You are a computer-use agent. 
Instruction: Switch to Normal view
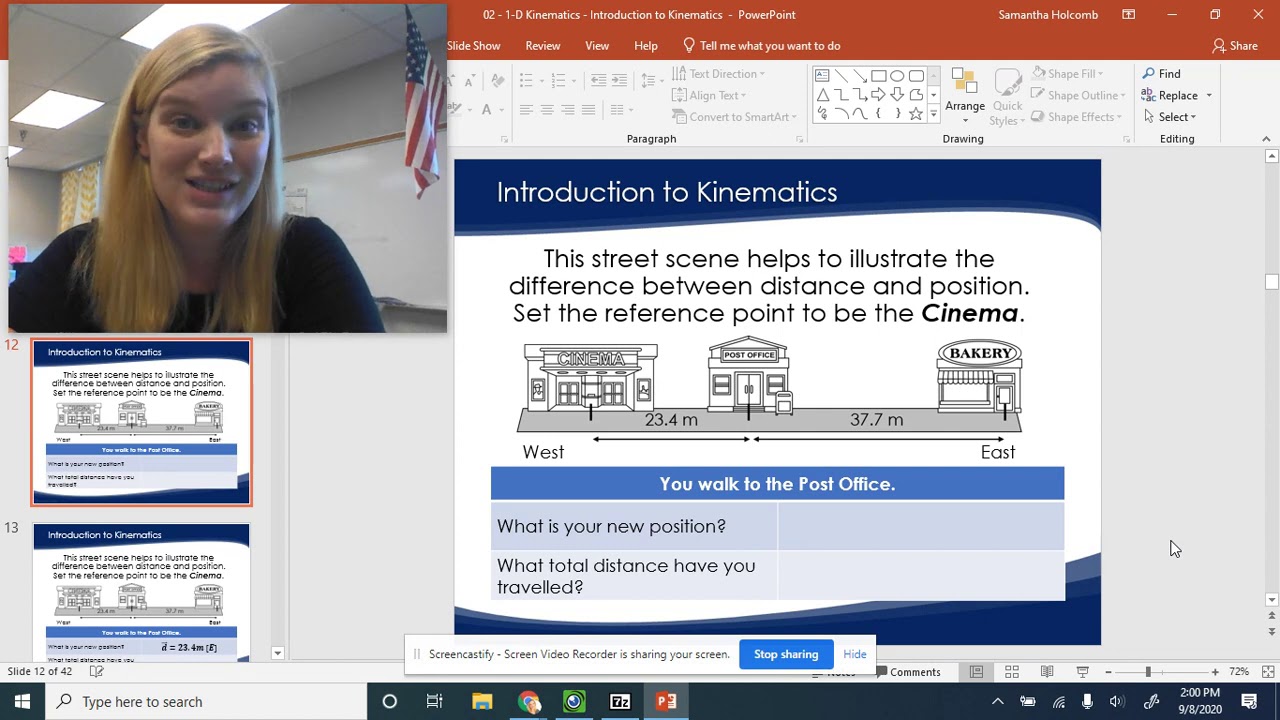976,672
